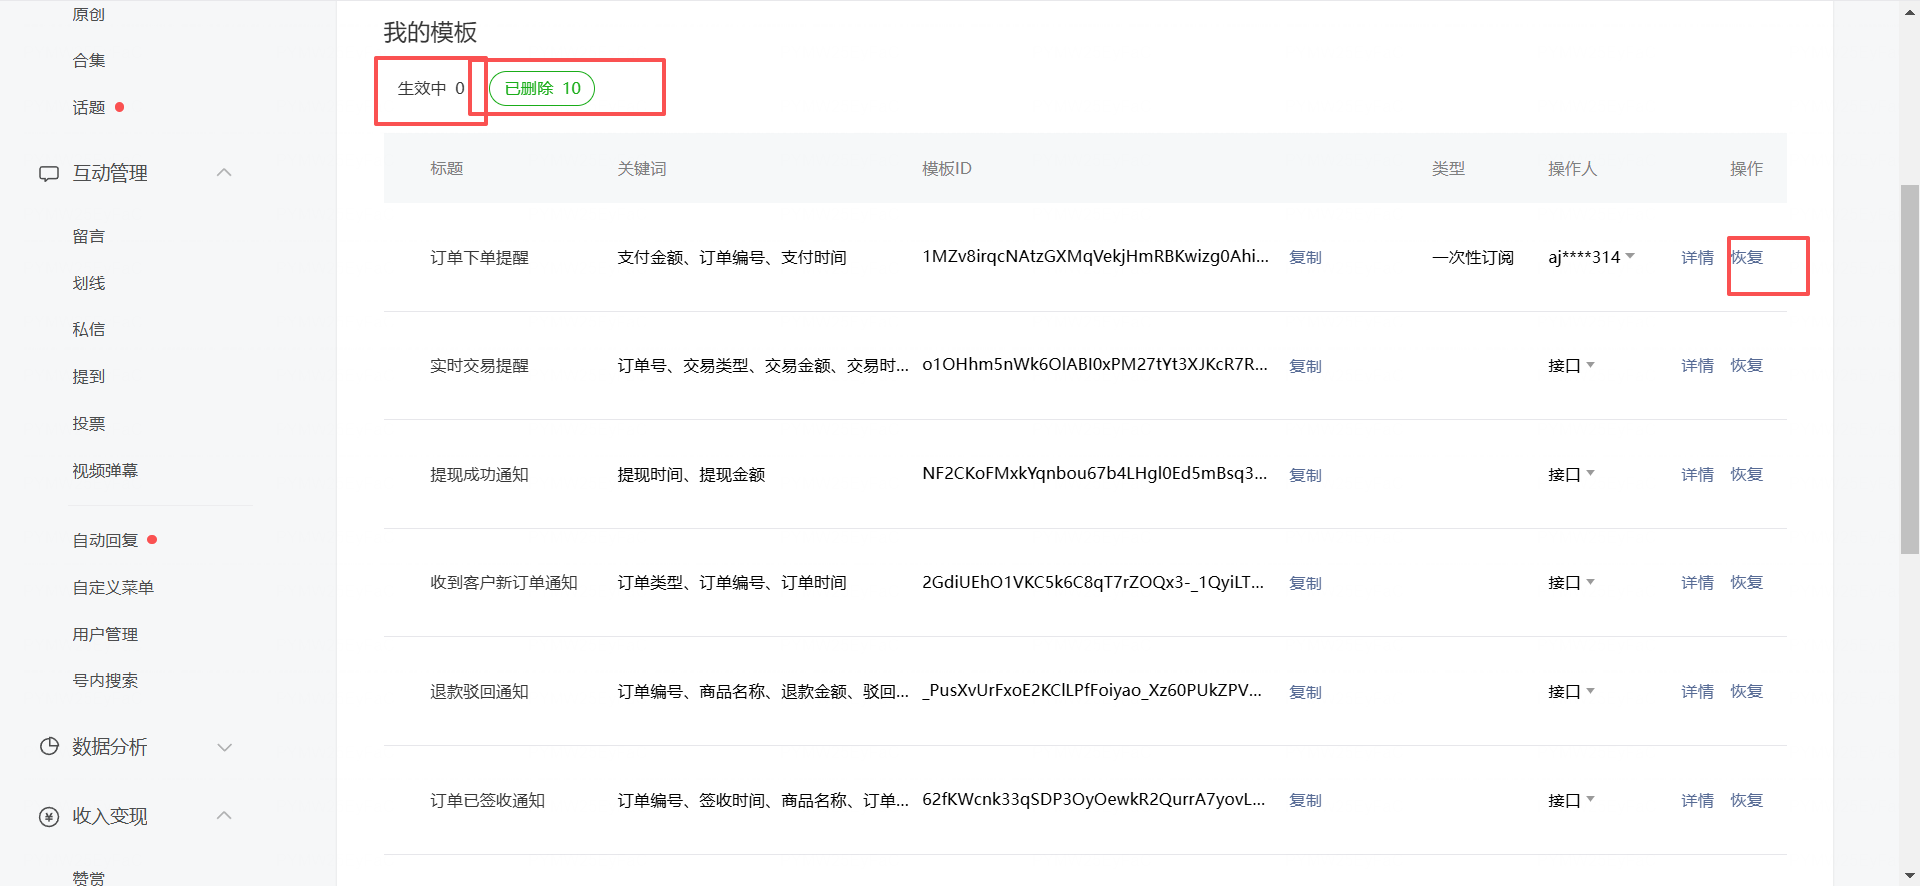Copy template ID of 退款驳回通知
1920x886 pixels.
1305,692
